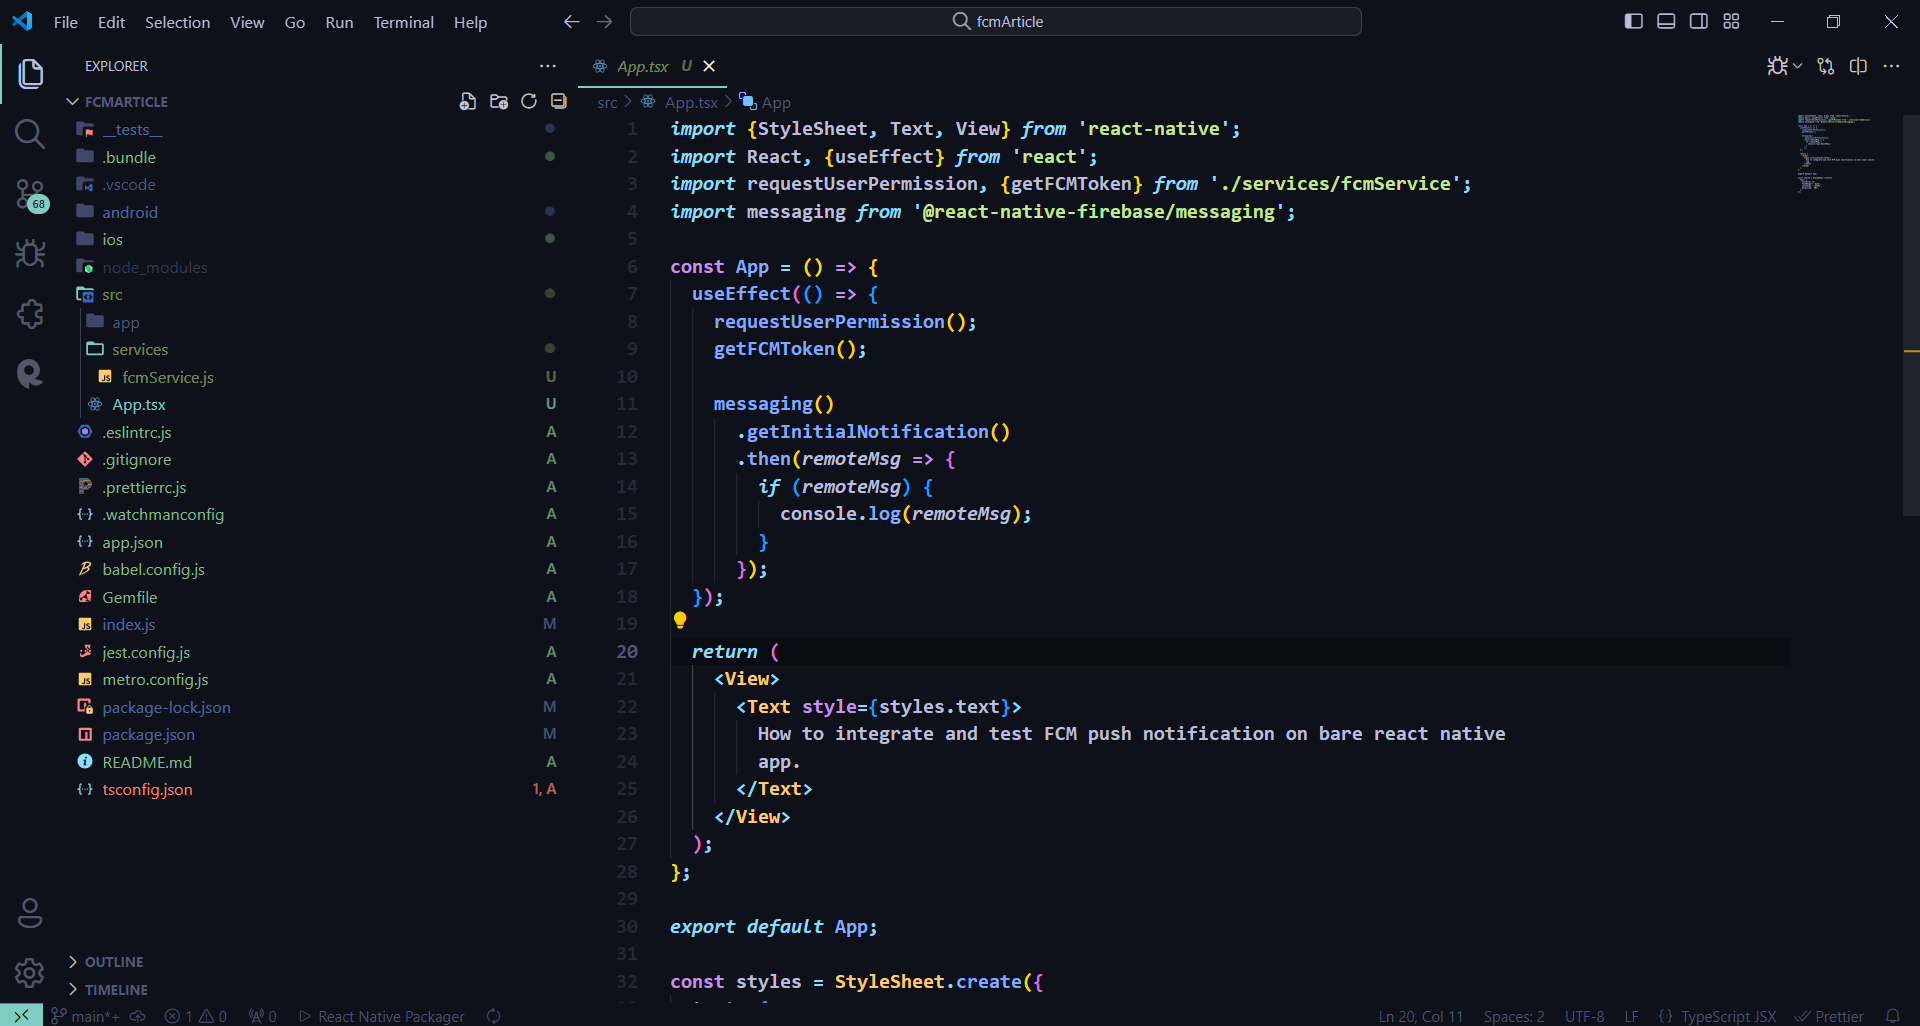Screen dimensions: 1920x1026
Task: Click New Folder icon in Explorer header
Action: 498,101
